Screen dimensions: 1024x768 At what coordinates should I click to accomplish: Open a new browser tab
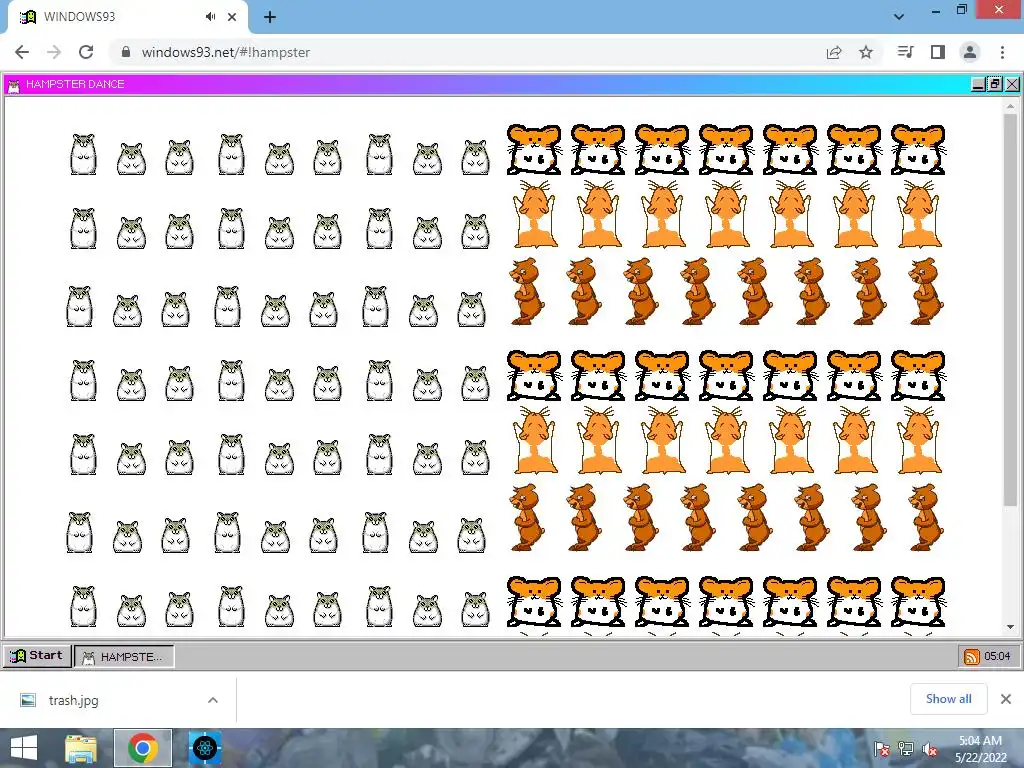click(x=270, y=17)
